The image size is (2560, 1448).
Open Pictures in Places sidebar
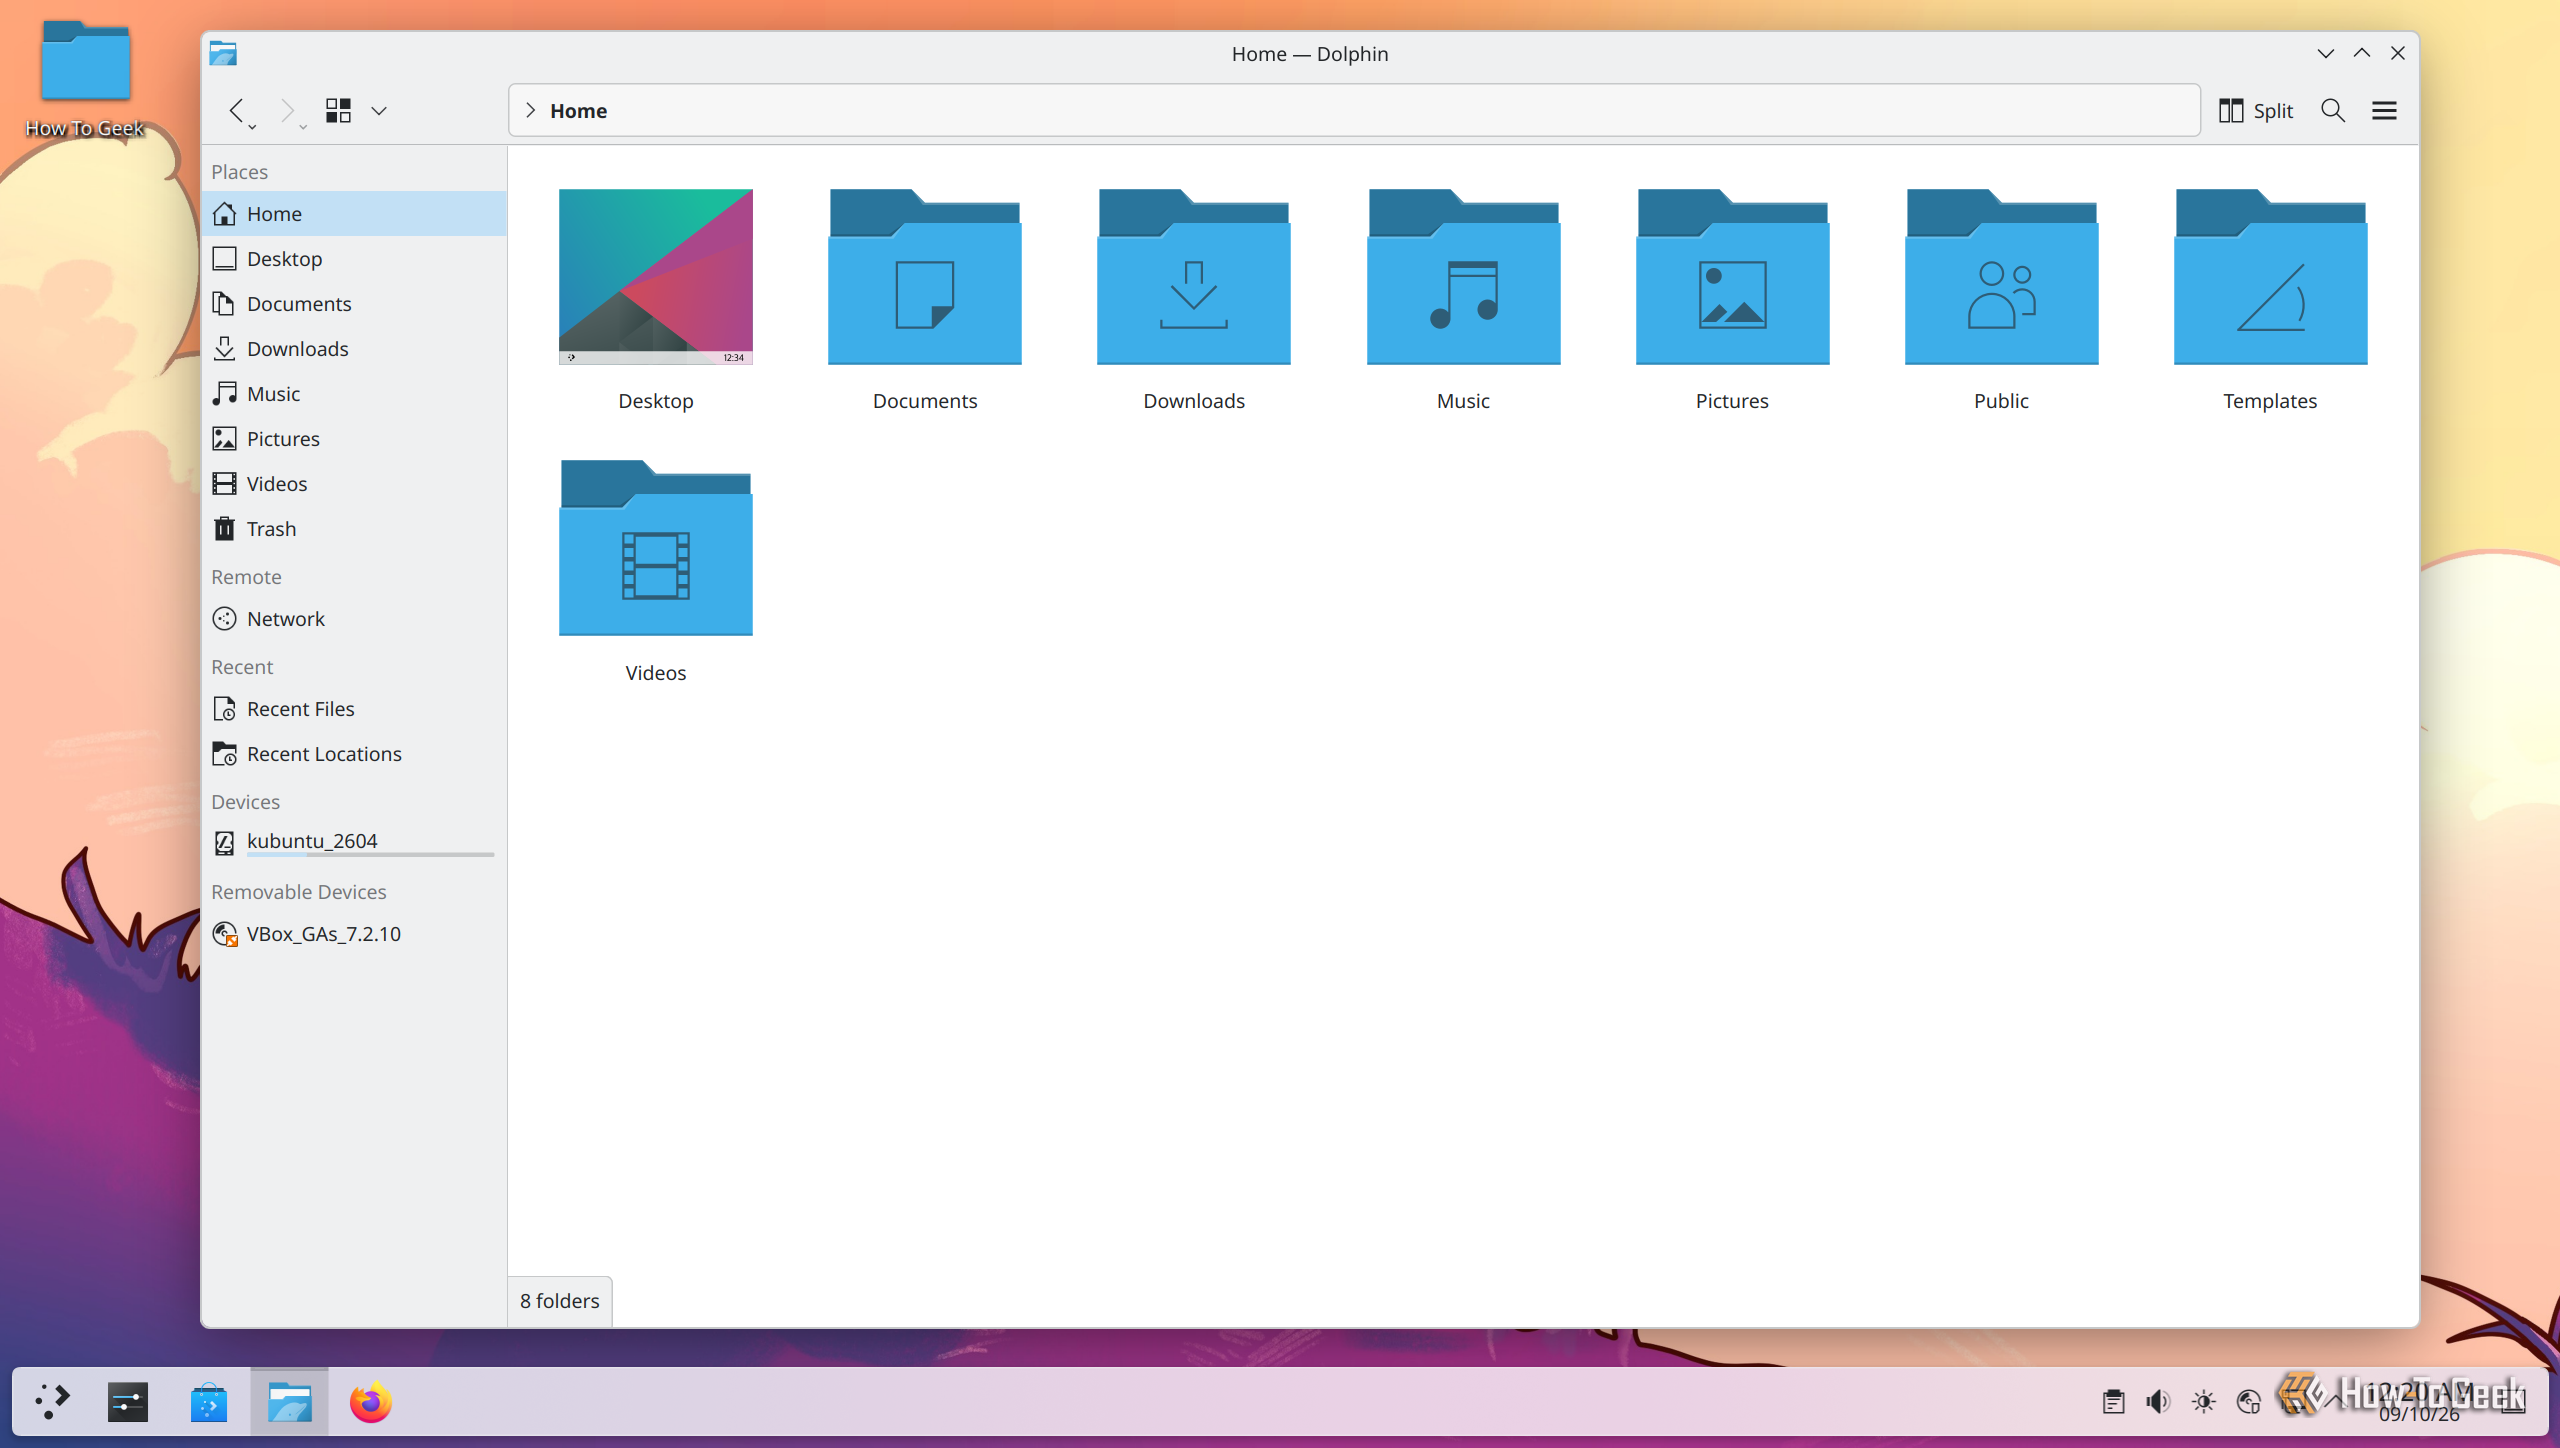(354, 439)
